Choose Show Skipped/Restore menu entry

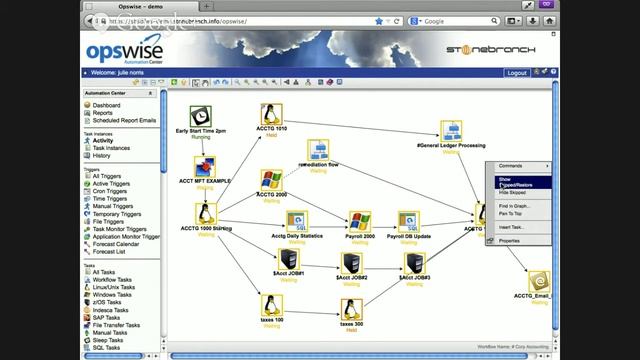[523, 182]
